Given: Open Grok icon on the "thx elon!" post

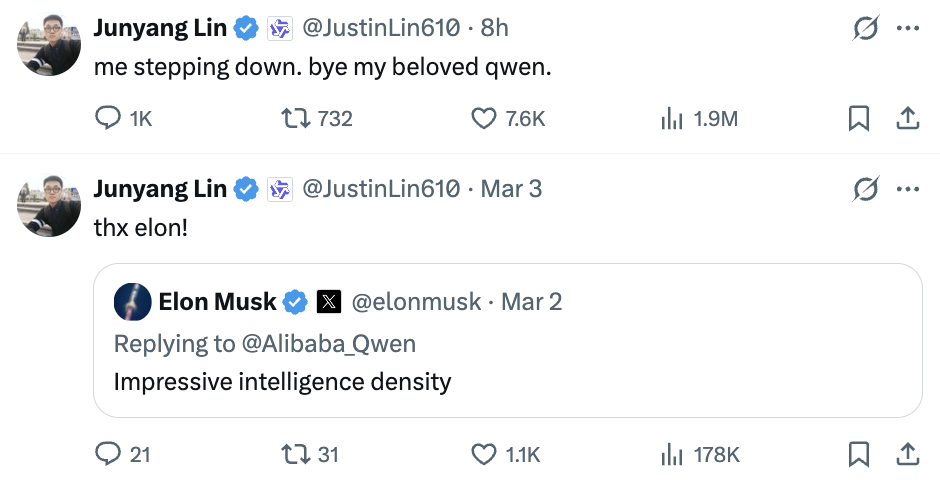Looking at the screenshot, I should (x=865, y=188).
